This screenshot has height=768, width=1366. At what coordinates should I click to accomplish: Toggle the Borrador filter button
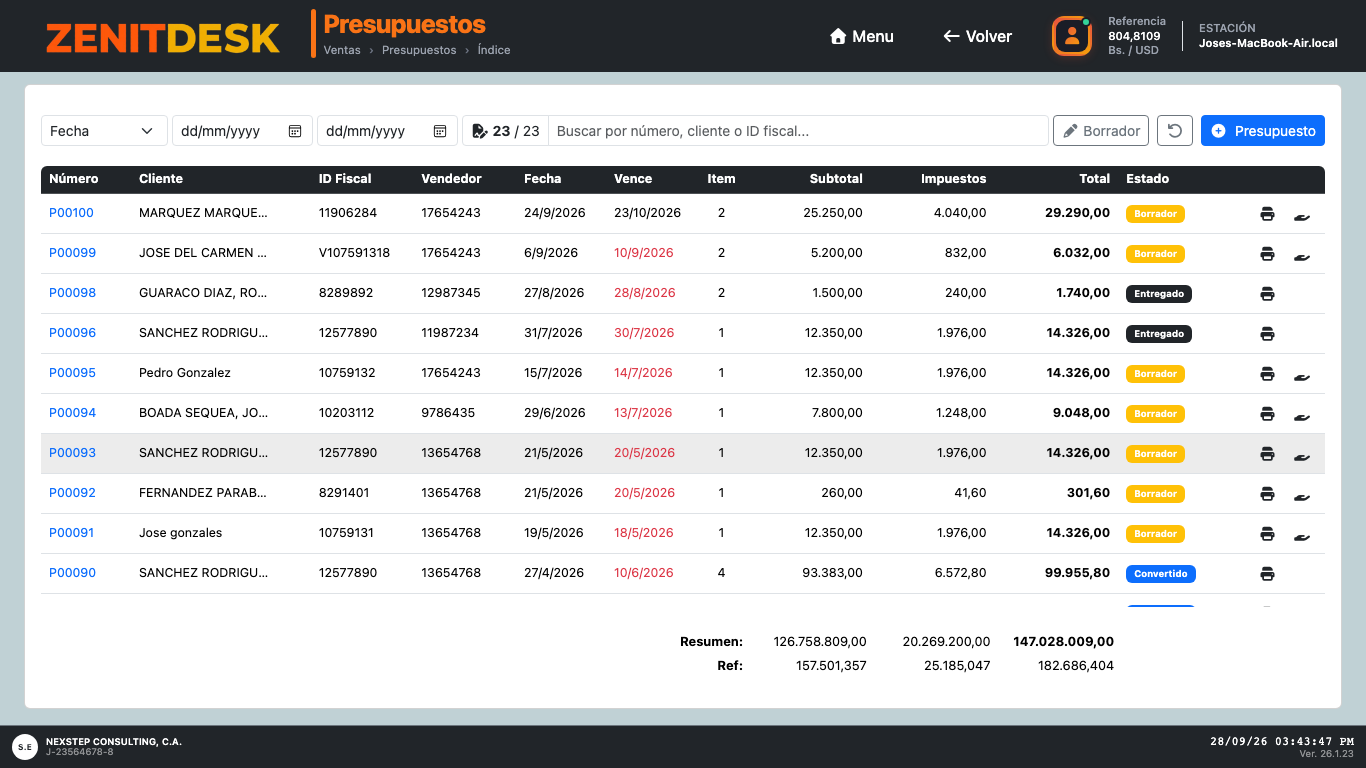click(1101, 131)
